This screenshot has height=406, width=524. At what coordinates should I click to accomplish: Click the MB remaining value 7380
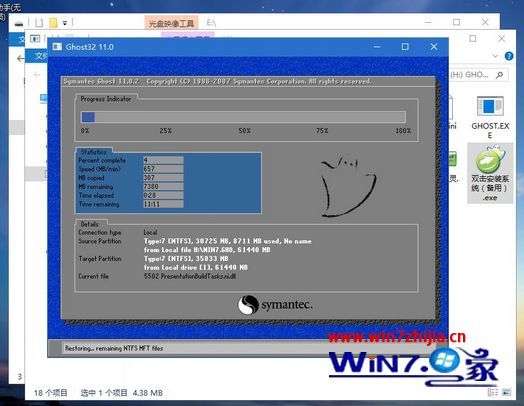(x=163, y=186)
